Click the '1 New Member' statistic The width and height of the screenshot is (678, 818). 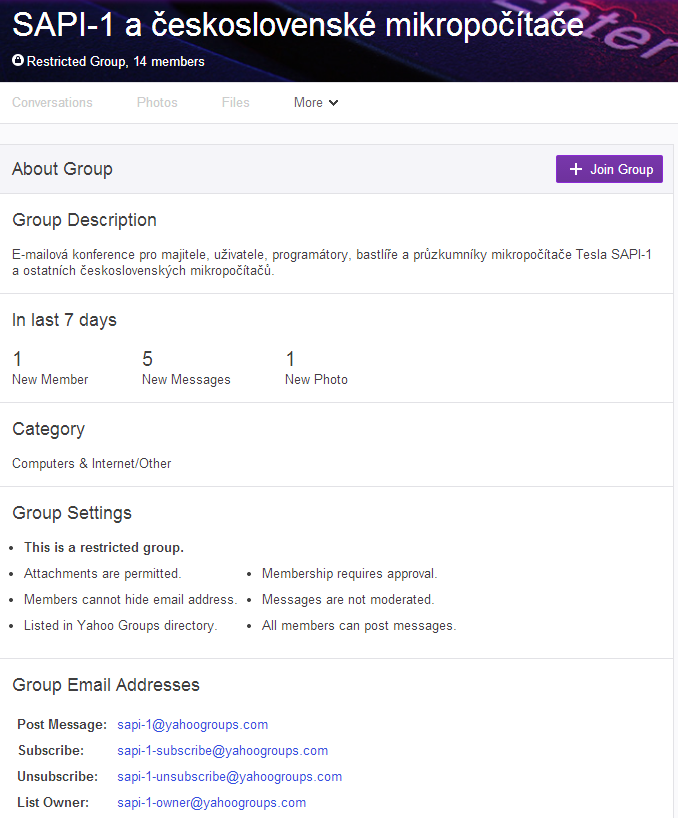pyautogui.click(x=50, y=368)
